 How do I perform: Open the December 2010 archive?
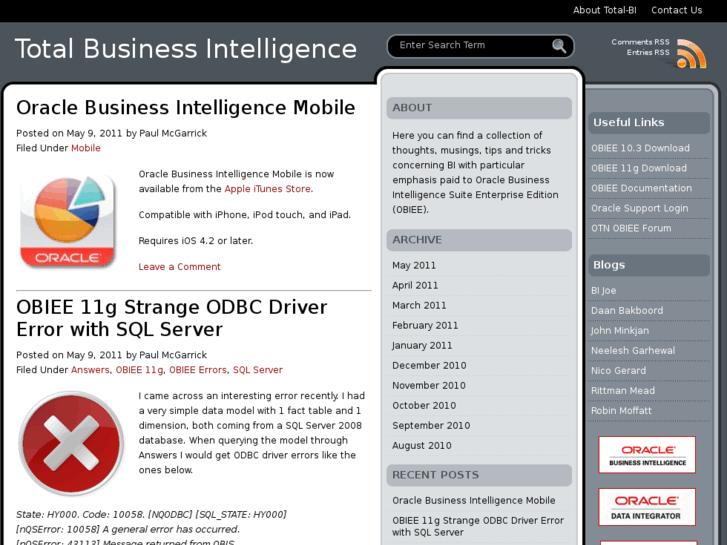click(429, 365)
